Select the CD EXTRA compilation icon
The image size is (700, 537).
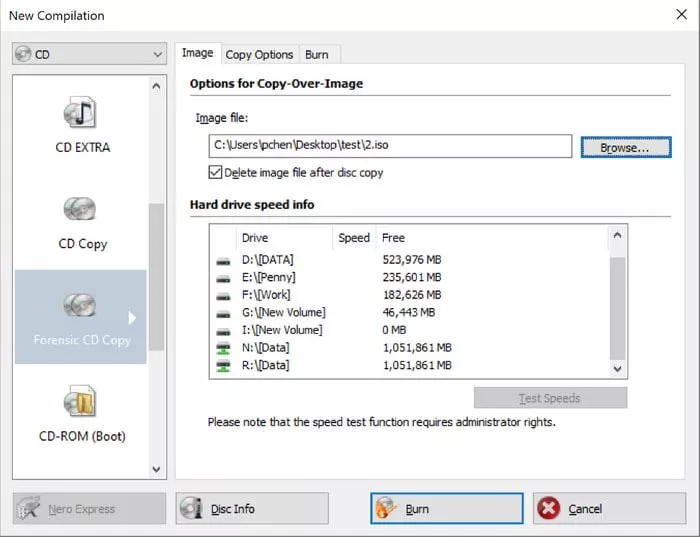point(81,114)
